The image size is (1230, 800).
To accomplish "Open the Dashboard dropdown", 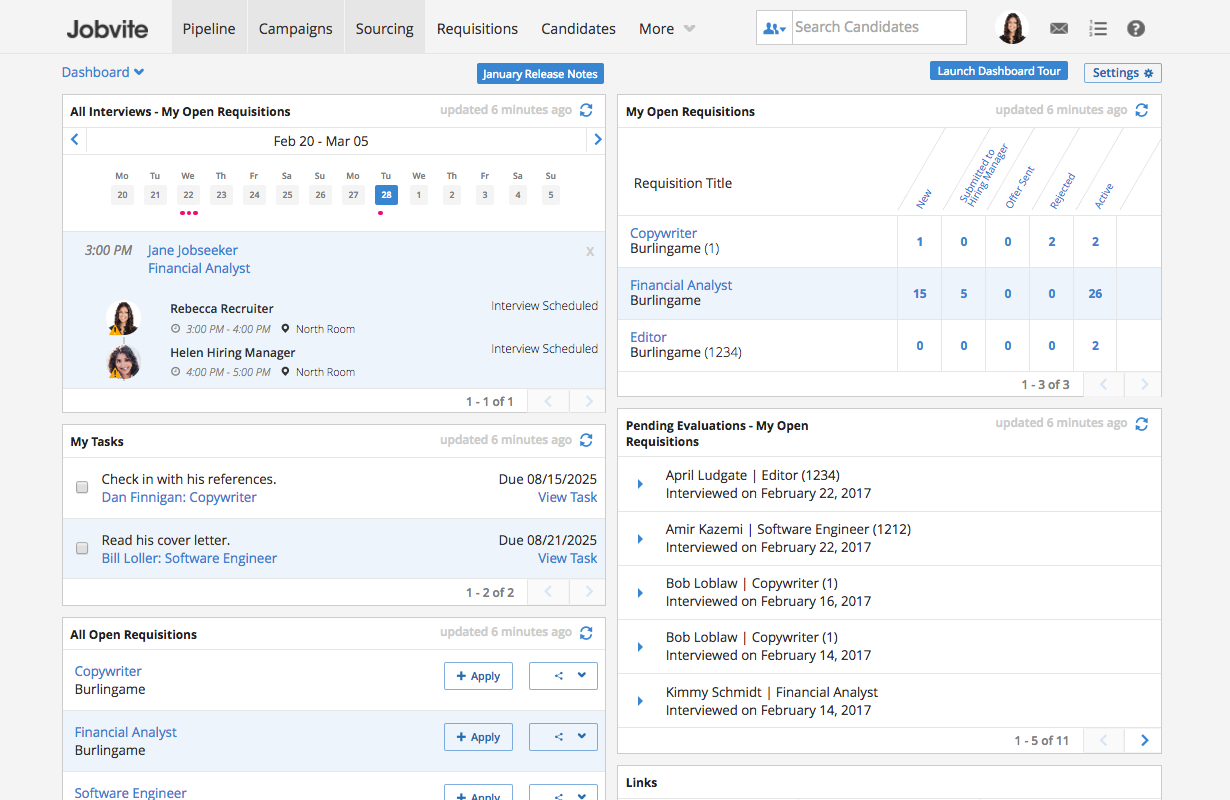I will point(103,72).
